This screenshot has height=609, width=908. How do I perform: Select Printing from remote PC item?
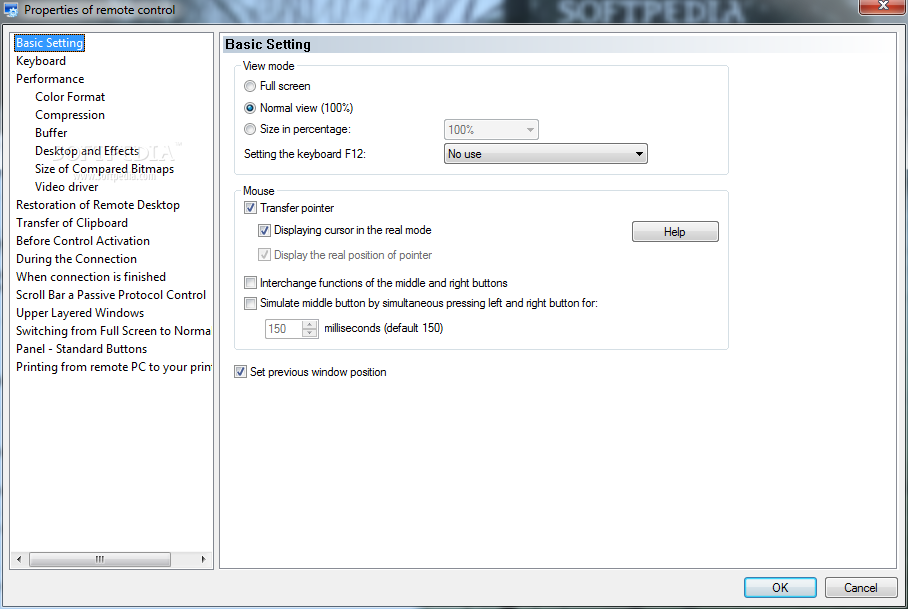[x=114, y=366]
